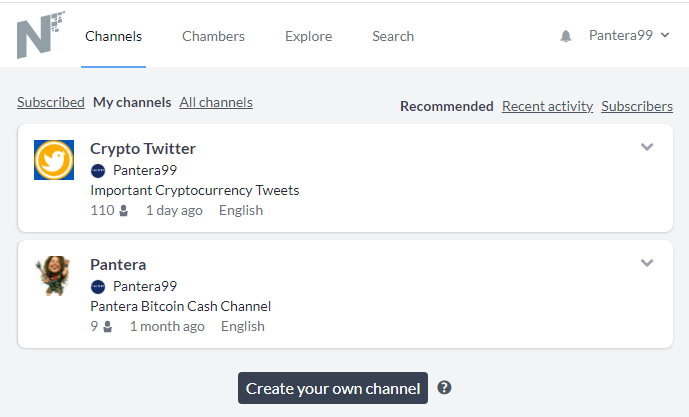Click Create your own channel button
Screen dimensions: 689x417
333,388
